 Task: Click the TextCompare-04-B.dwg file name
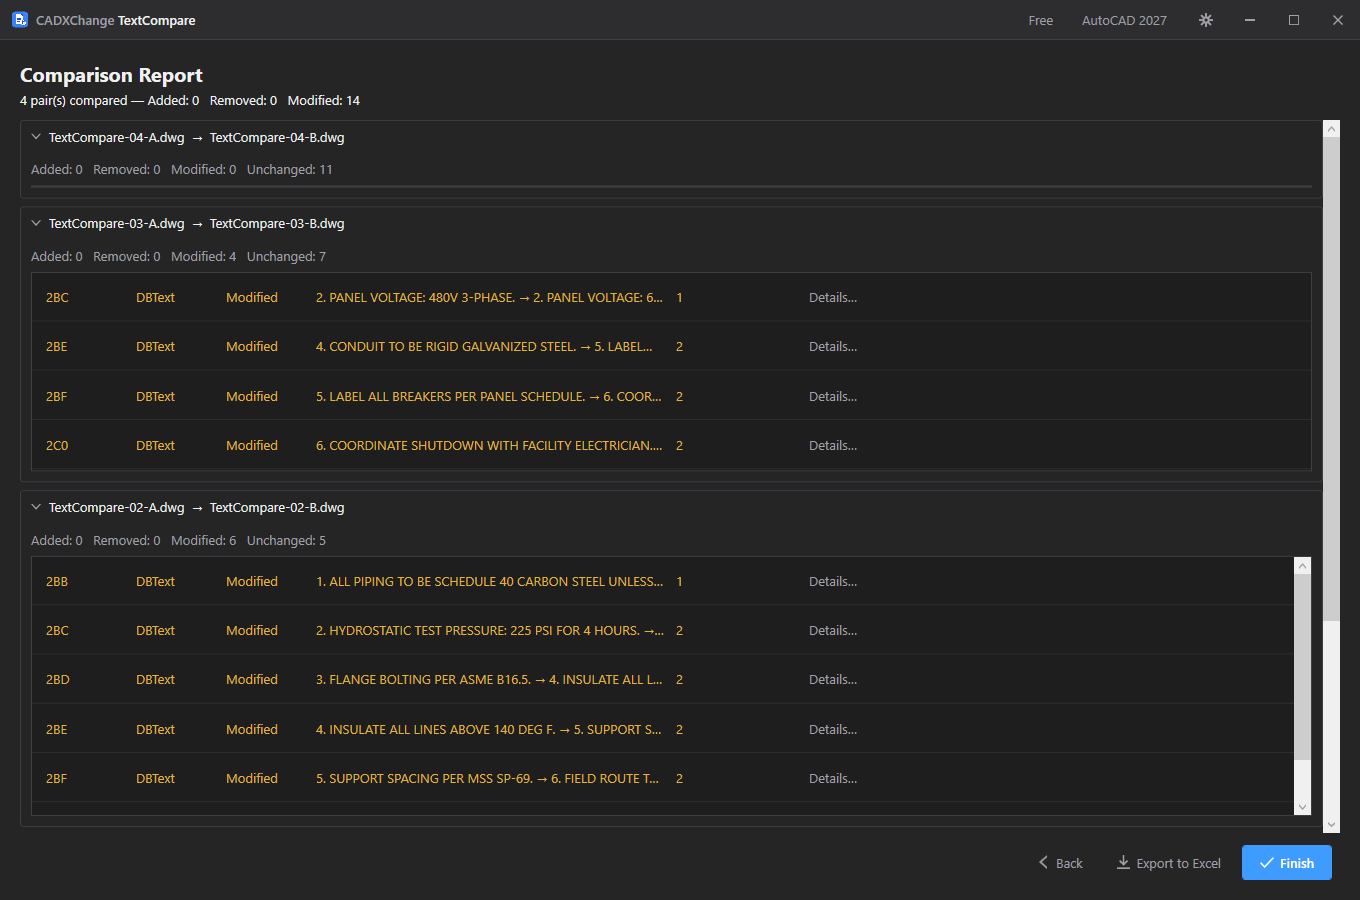pyautogui.click(x=277, y=137)
